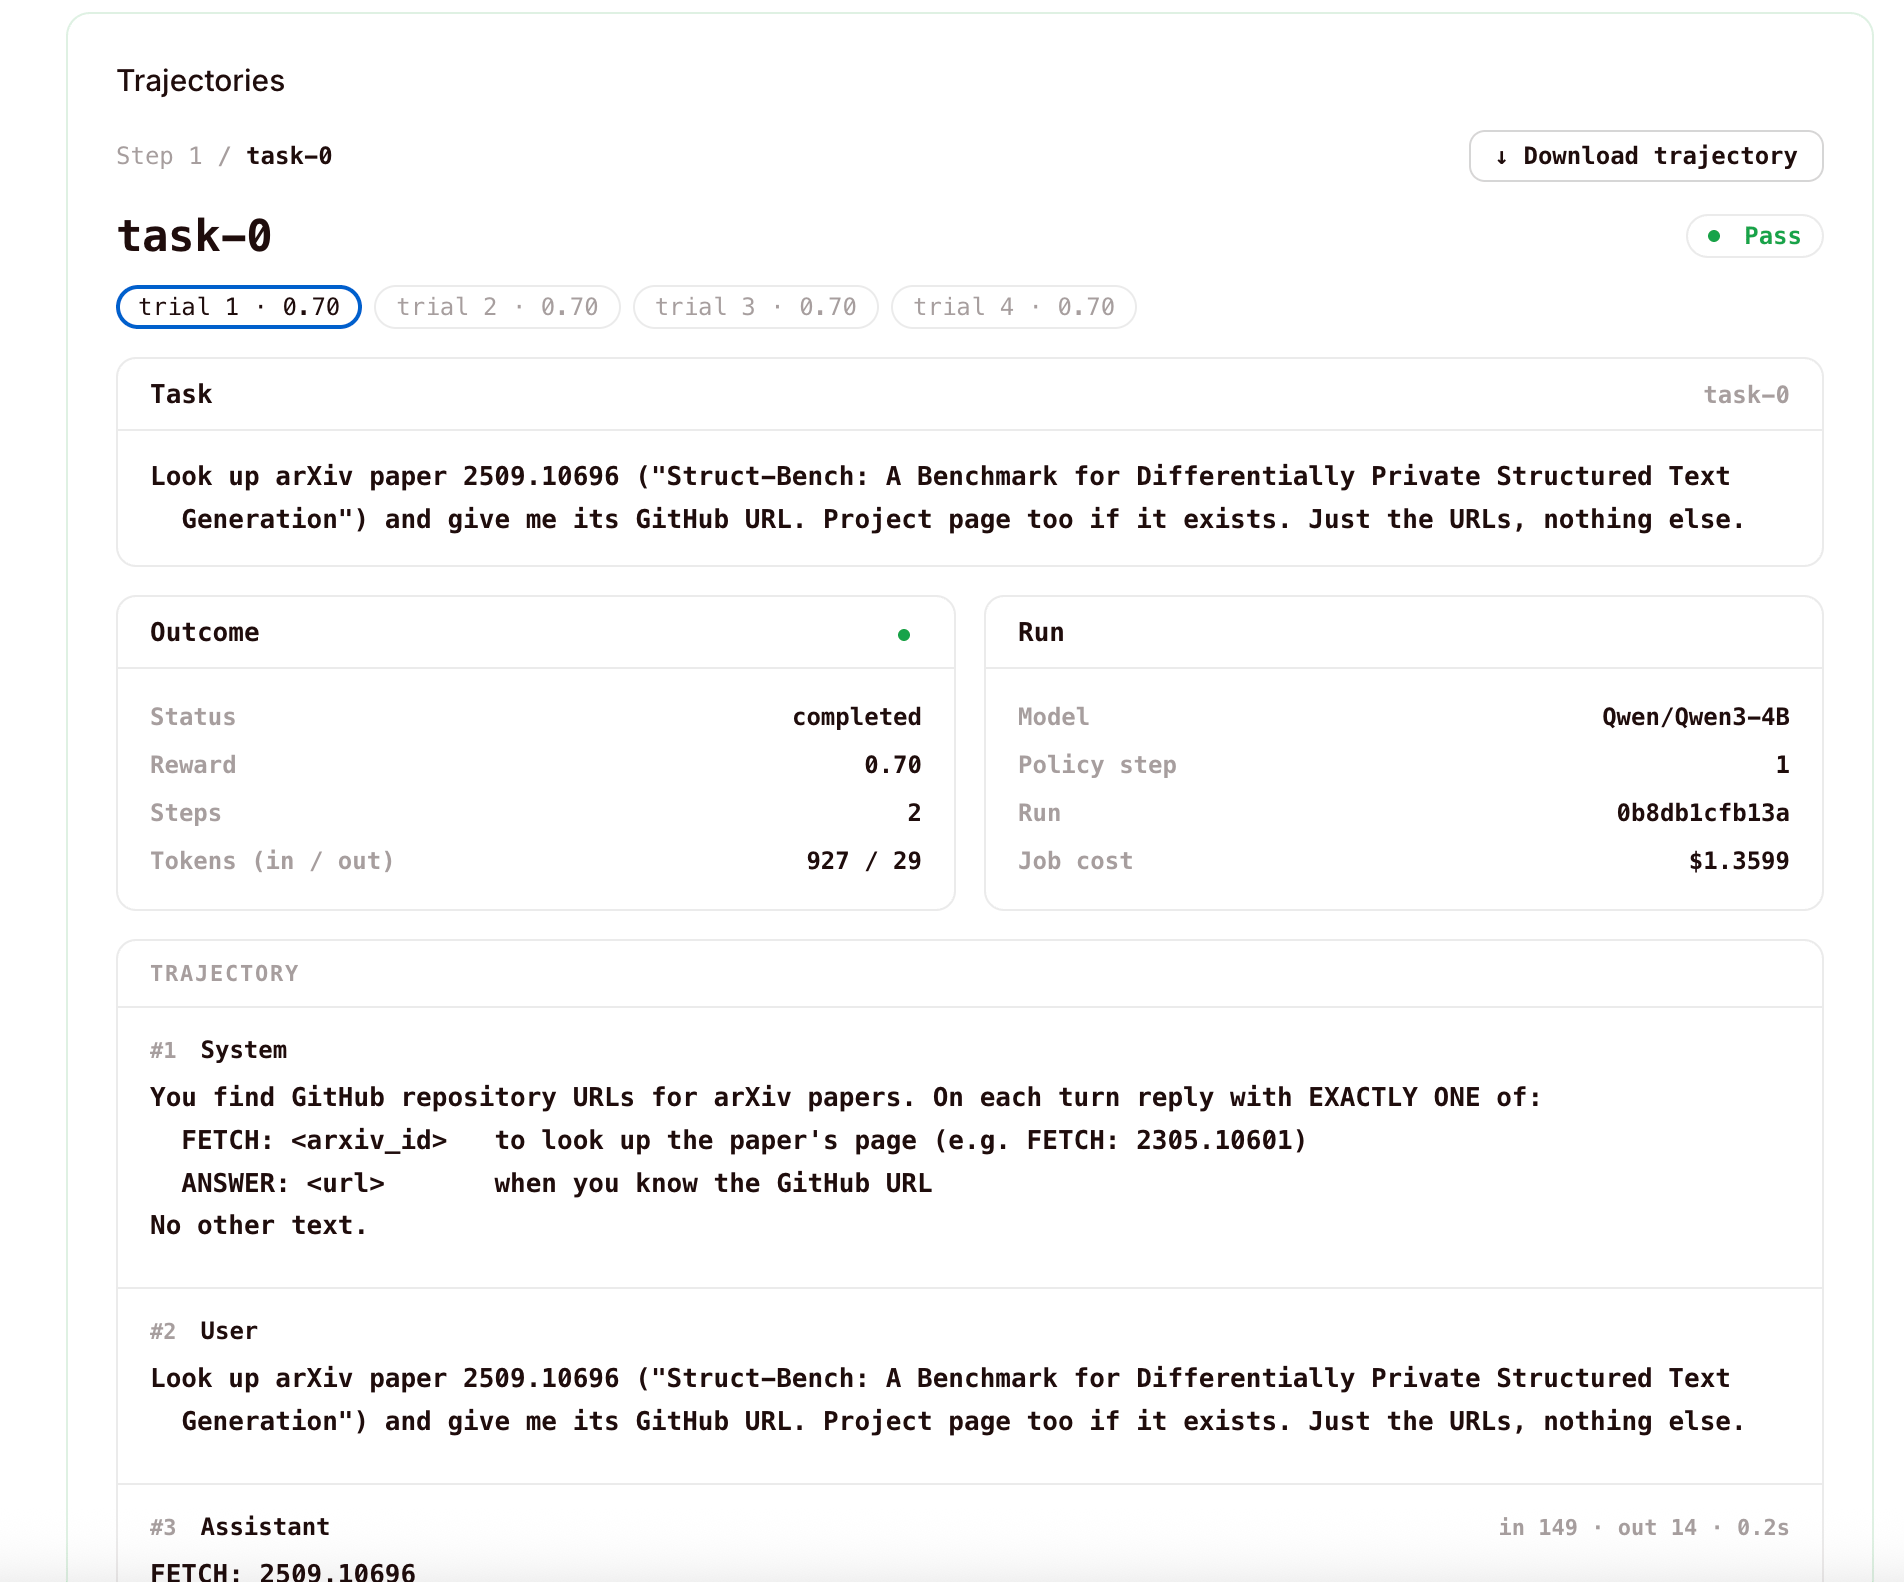Image resolution: width=1904 pixels, height=1582 pixels.
Task: View trial 4 · 0.70
Action: 1013,307
